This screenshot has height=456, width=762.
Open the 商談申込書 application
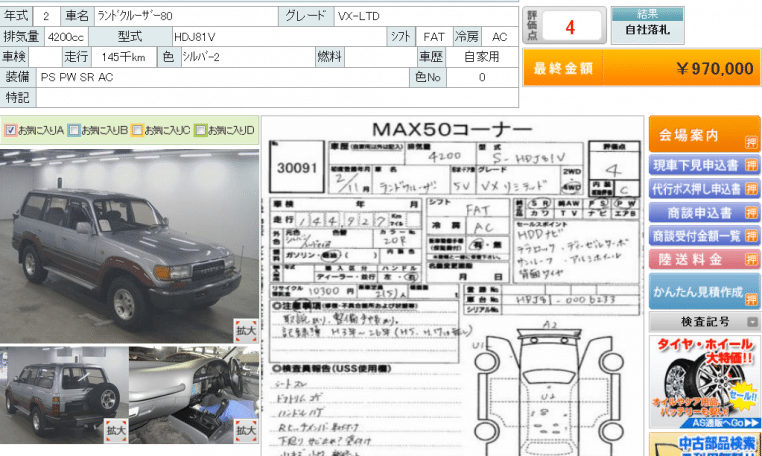pos(704,212)
